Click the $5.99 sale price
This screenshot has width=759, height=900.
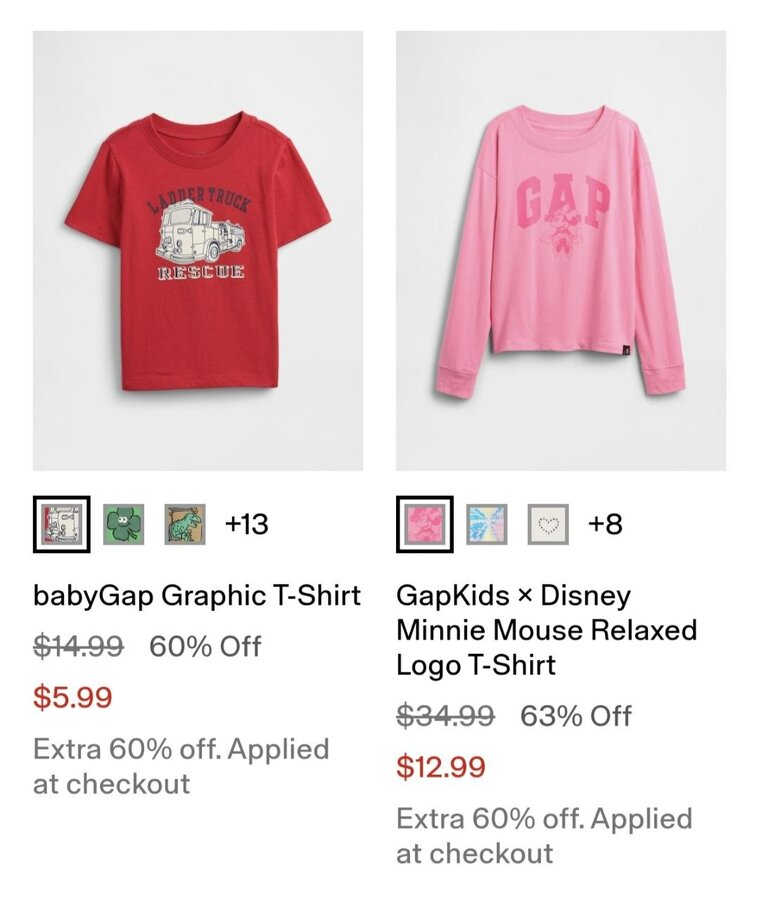point(72,697)
